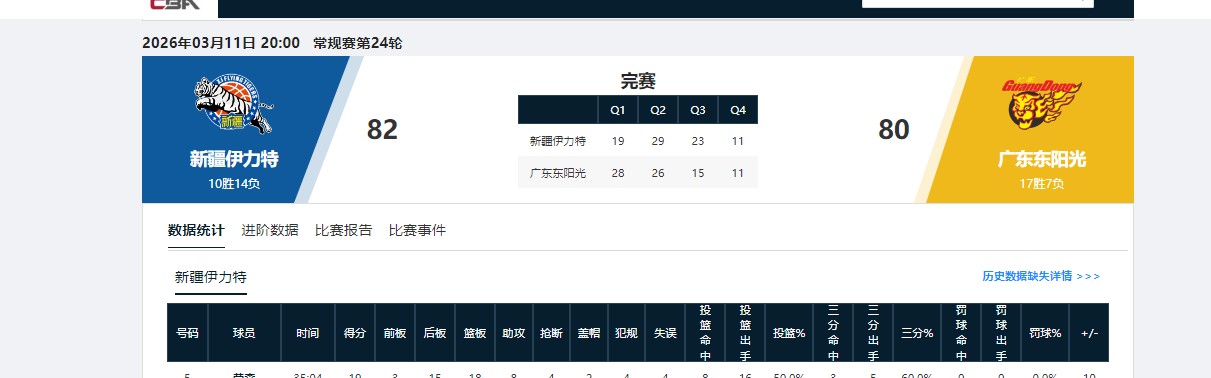Viewport: 1211px width, 378px height.
Task: Click 广东东阳光's Q2 score 26
Action: 658,173
